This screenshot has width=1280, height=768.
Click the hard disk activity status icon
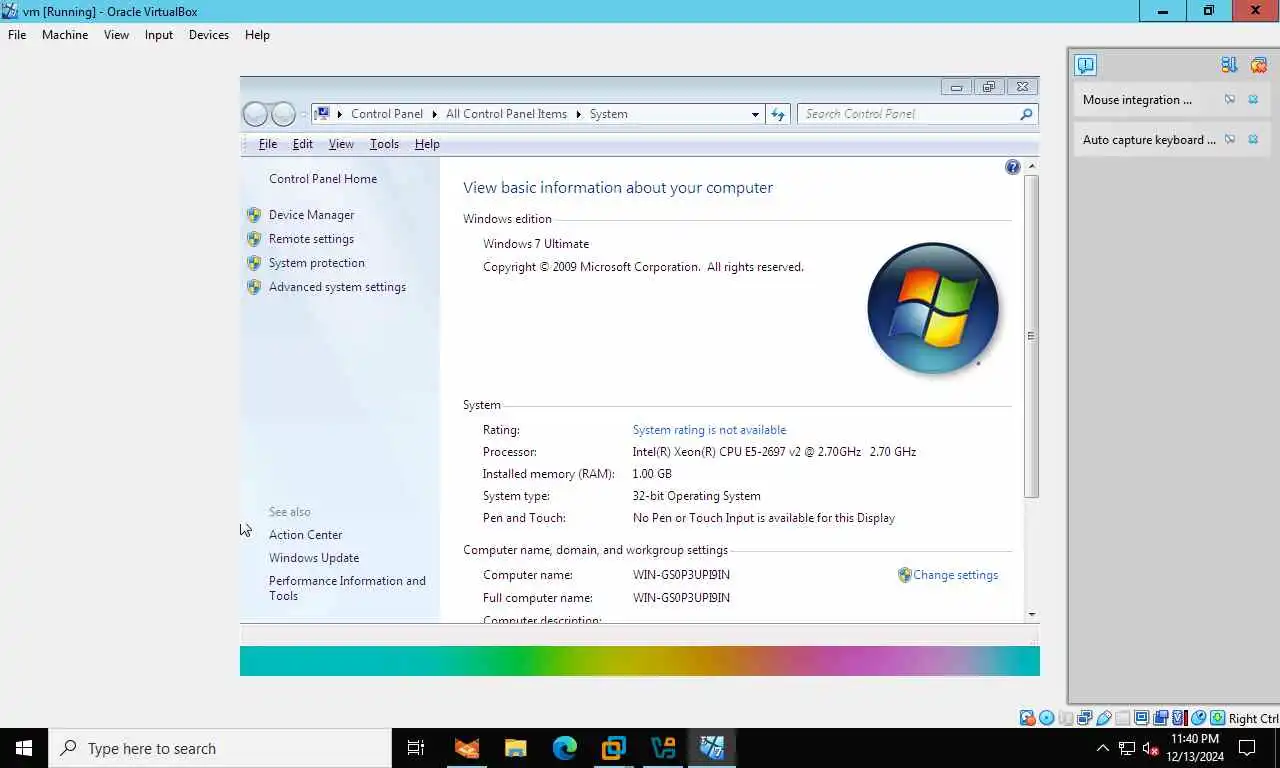click(x=1027, y=718)
